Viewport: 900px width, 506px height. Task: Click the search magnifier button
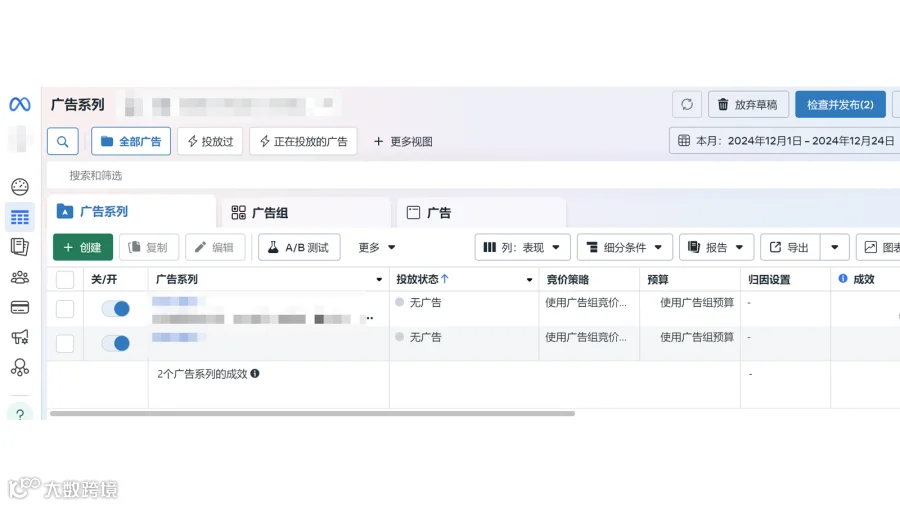[x=63, y=141]
